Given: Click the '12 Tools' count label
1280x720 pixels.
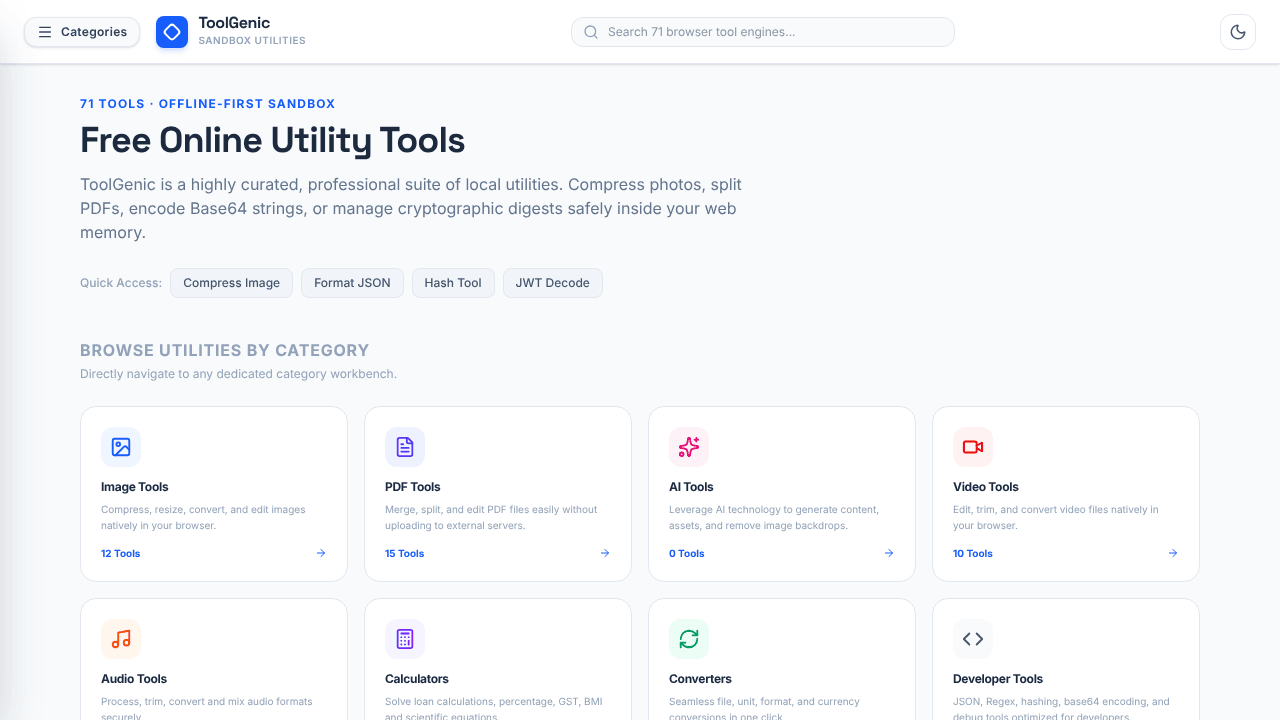Looking at the screenshot, I should (x=121, y=553).
